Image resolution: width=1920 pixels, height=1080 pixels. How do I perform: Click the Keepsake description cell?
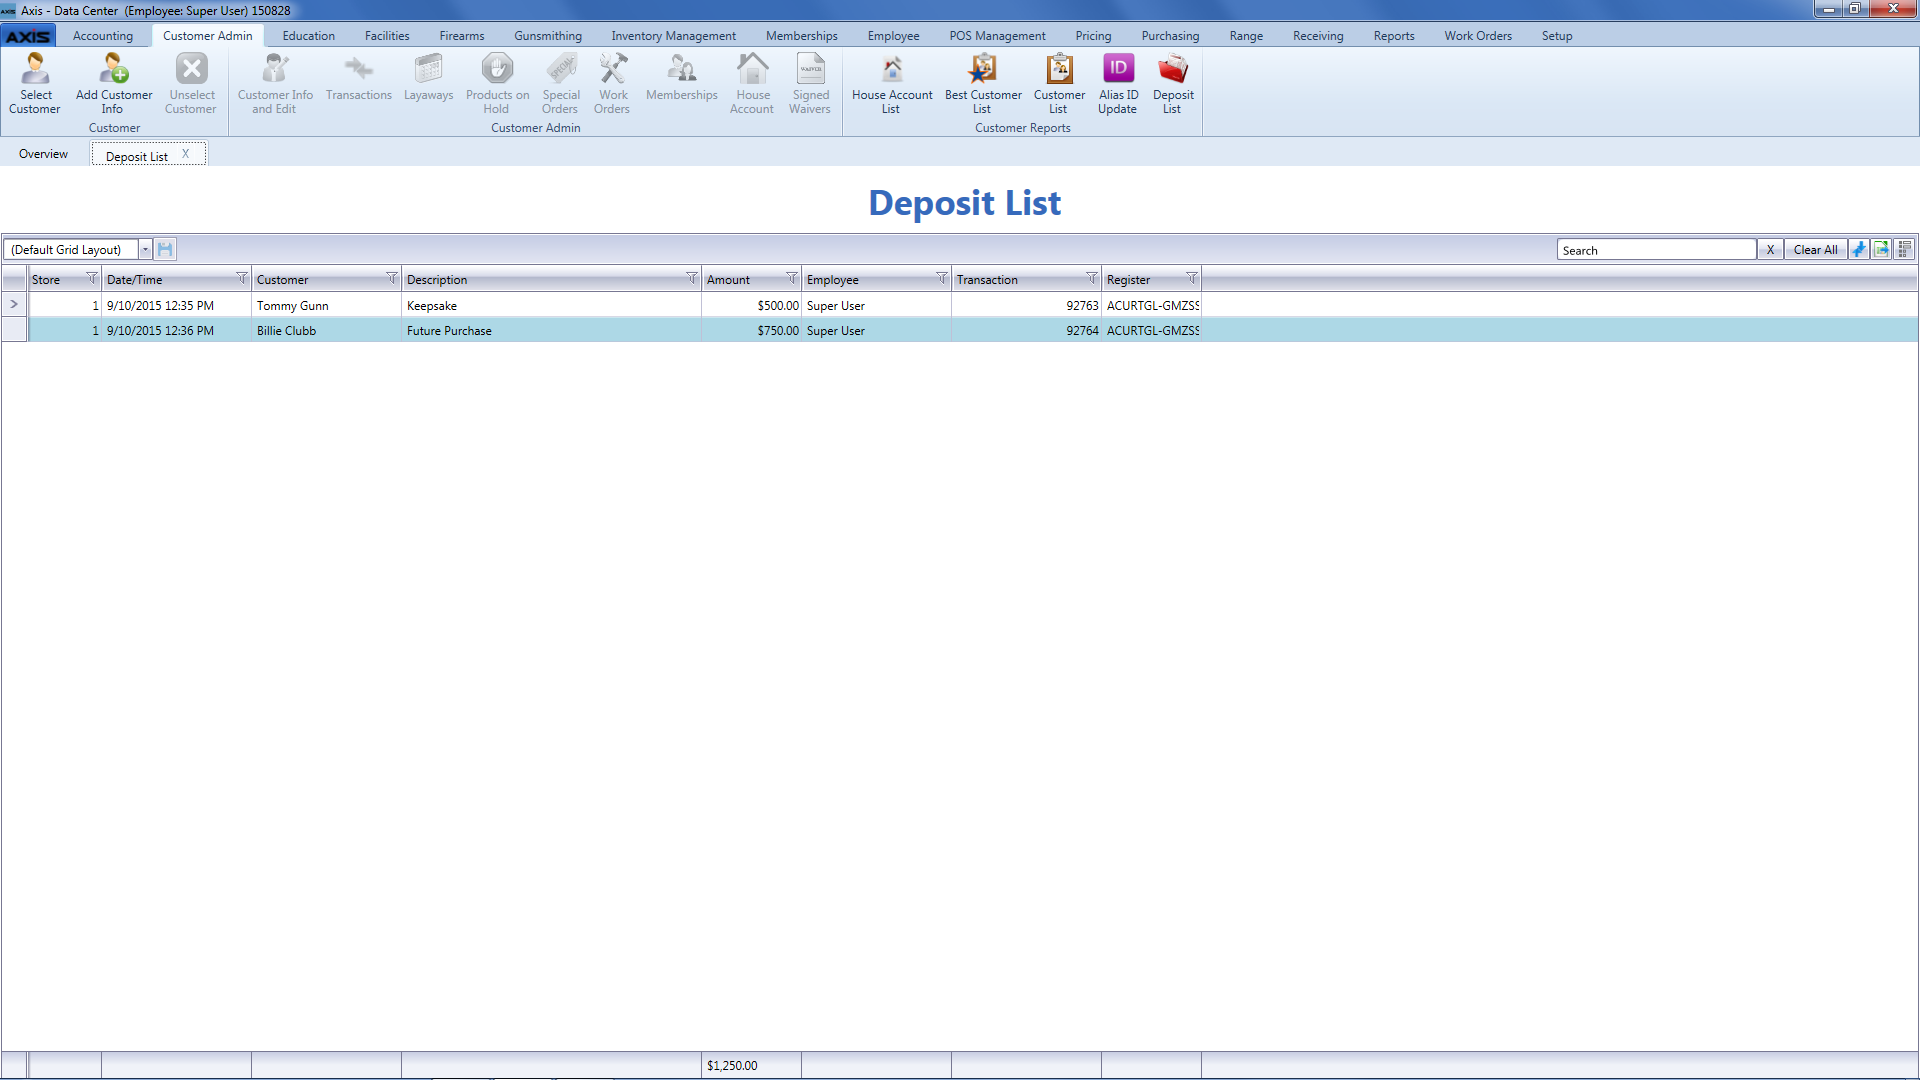pos(551,305)
